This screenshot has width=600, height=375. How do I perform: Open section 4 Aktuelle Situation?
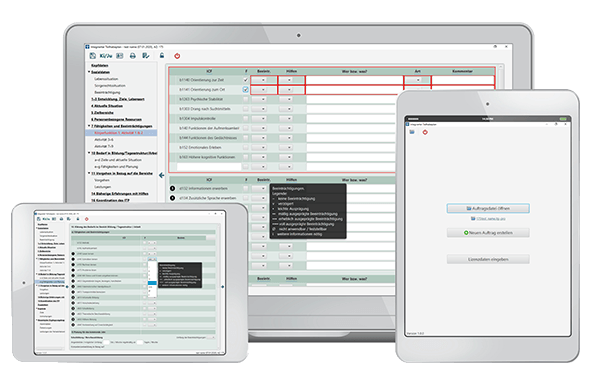pyautogui.click(x=107, y=106)
